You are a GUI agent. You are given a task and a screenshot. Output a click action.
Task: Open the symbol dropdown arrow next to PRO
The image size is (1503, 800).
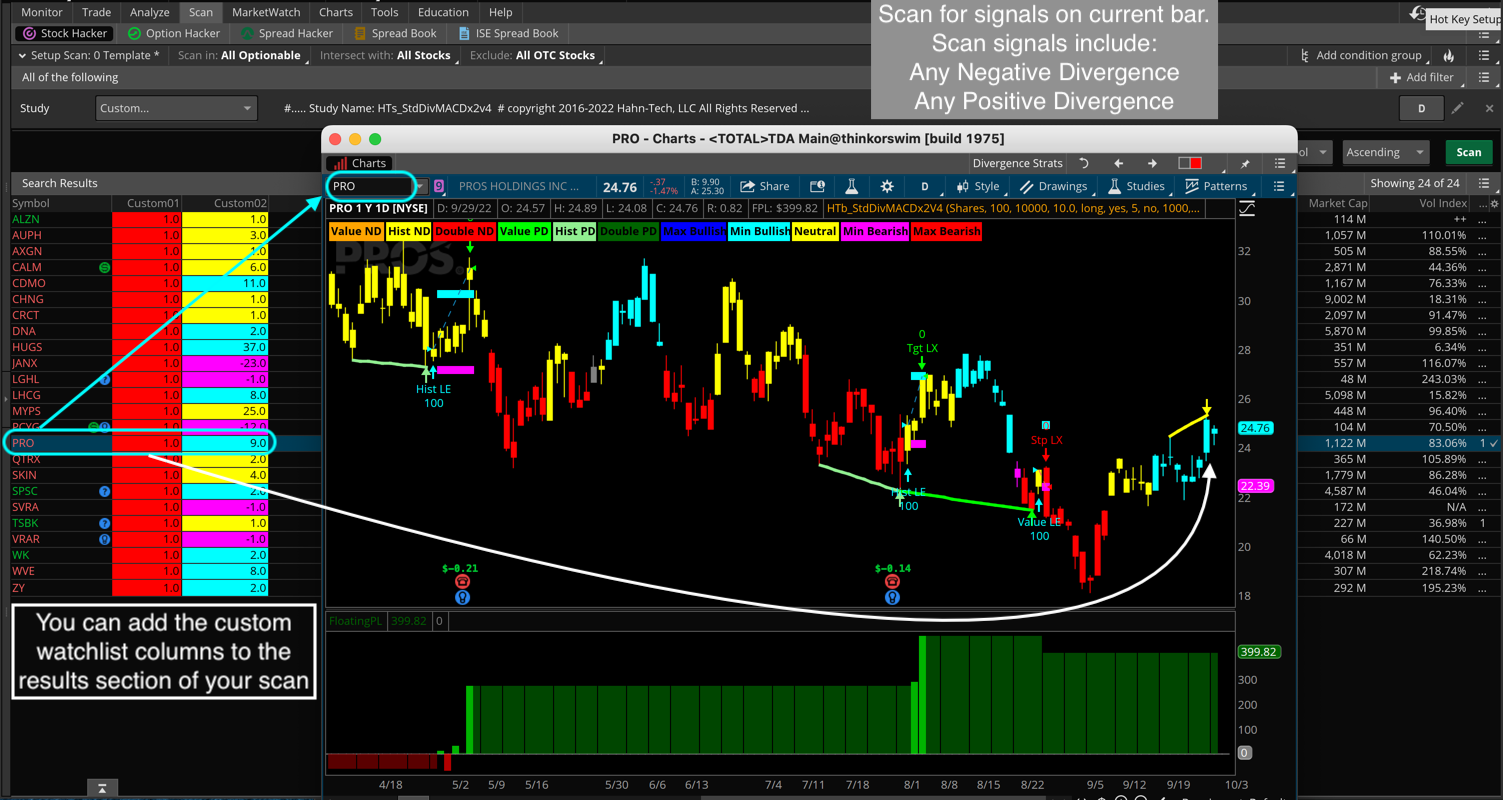click(x=421, y=186)
